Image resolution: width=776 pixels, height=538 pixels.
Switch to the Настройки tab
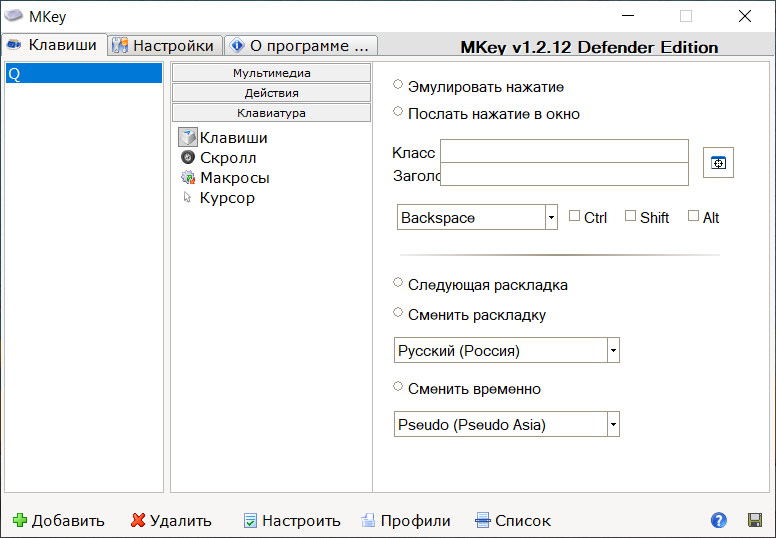(165, 46)
